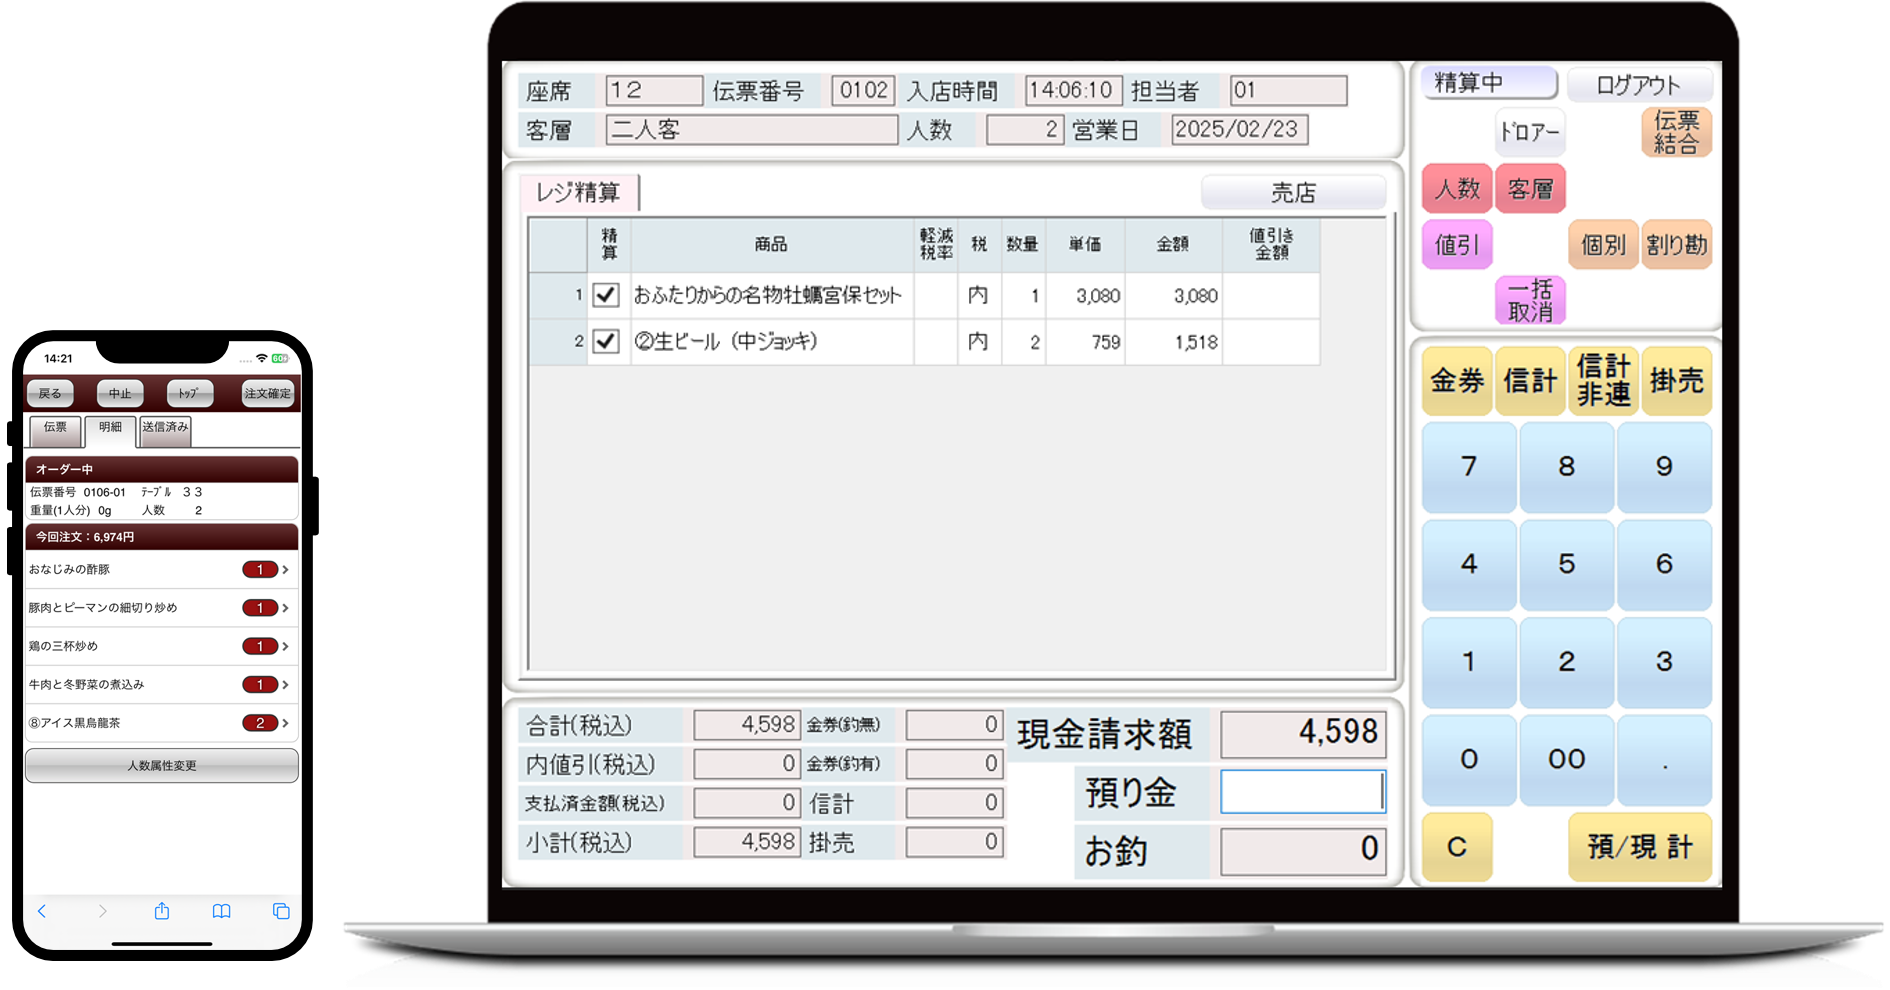1890x990 pixels.
Task: Tap the Safari share icon on phone
Action: (x=162, y=911)
